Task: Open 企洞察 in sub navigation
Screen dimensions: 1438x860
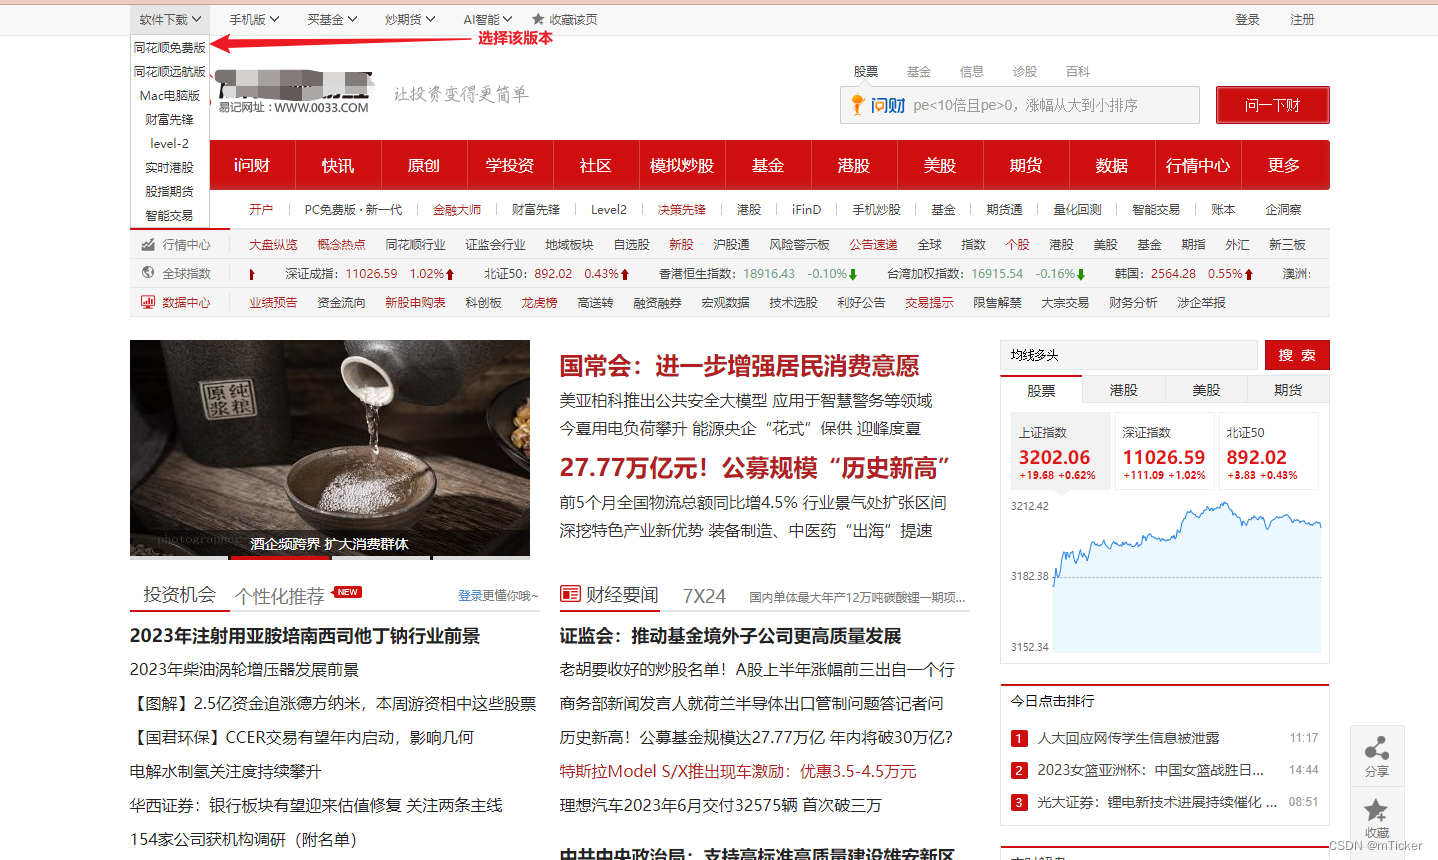Action: [x=1283, y=209]
